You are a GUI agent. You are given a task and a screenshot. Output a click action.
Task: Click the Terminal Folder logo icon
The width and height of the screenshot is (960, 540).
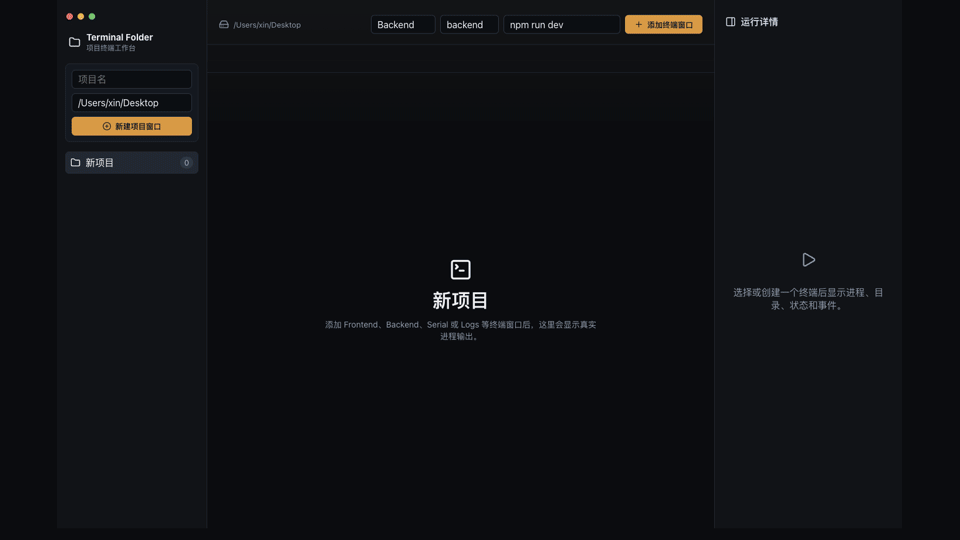(74, 42)
